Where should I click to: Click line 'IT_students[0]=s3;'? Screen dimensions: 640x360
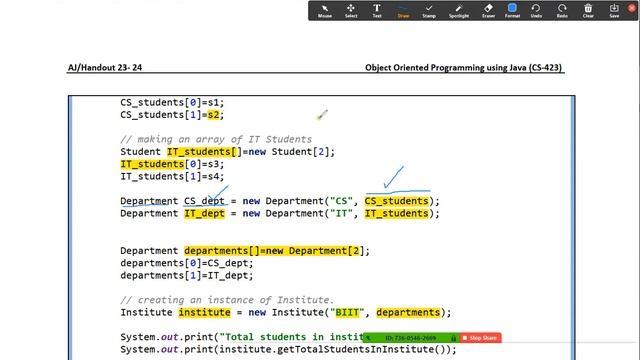click(x=172, y=164)
